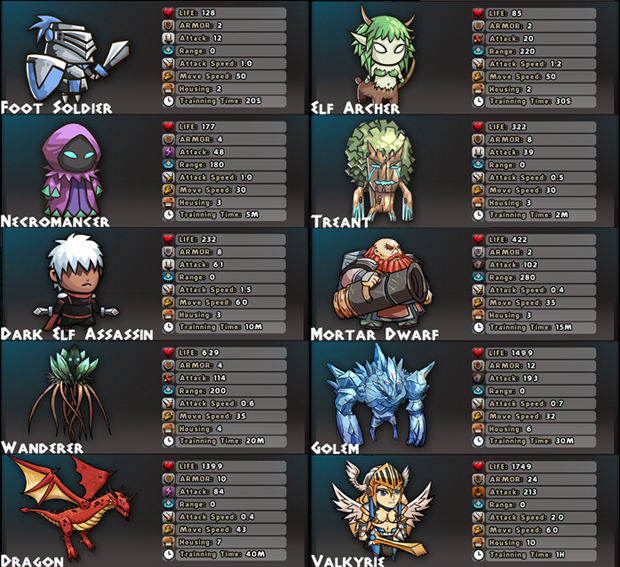Select the Elf Archer character portrait
This screenshot has width=620, height=567.
pyautogui.click(x=383, y=53)
